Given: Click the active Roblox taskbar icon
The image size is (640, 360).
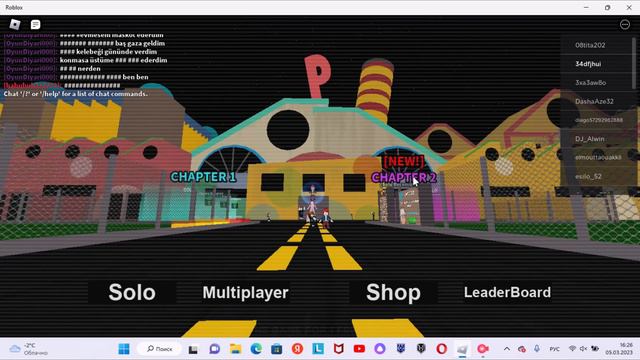Looking at the screenshot, I should pos(462,349).
